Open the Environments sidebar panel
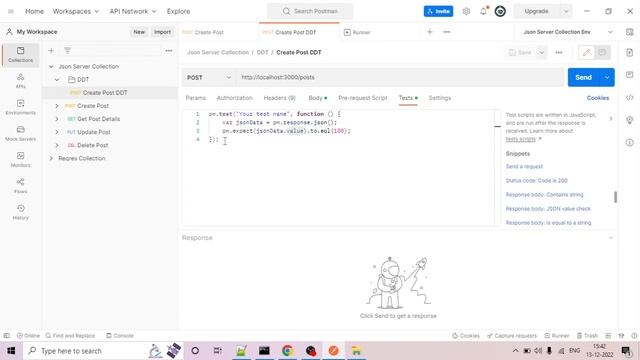This screenshot has width=640, height=360. pos(20,107)
